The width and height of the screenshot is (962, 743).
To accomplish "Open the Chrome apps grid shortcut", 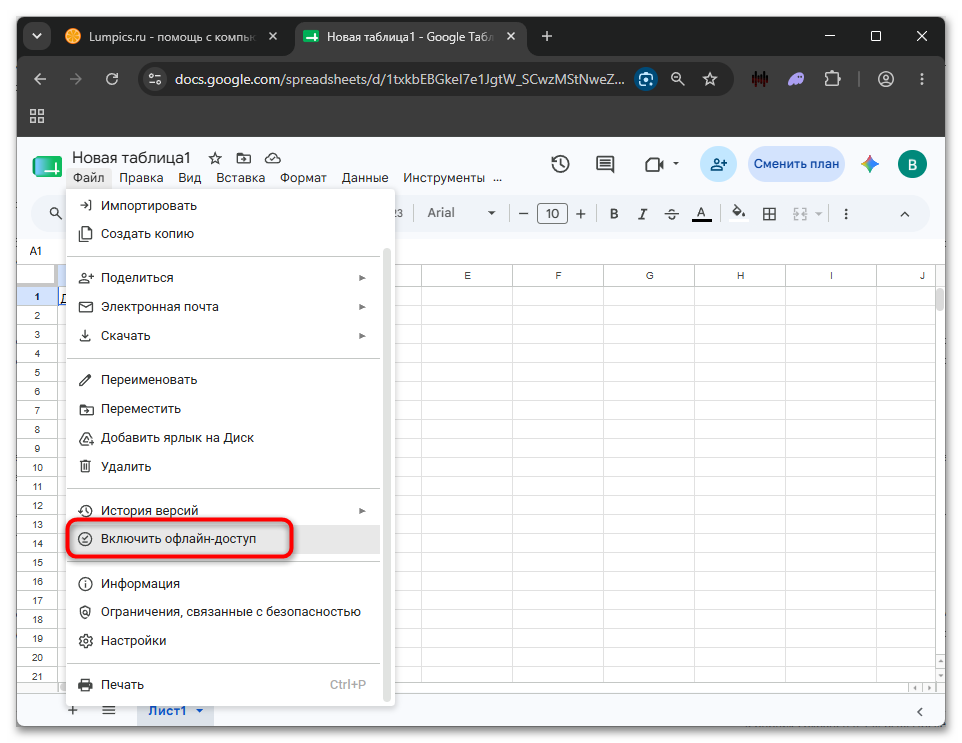I will pos(37,116).
